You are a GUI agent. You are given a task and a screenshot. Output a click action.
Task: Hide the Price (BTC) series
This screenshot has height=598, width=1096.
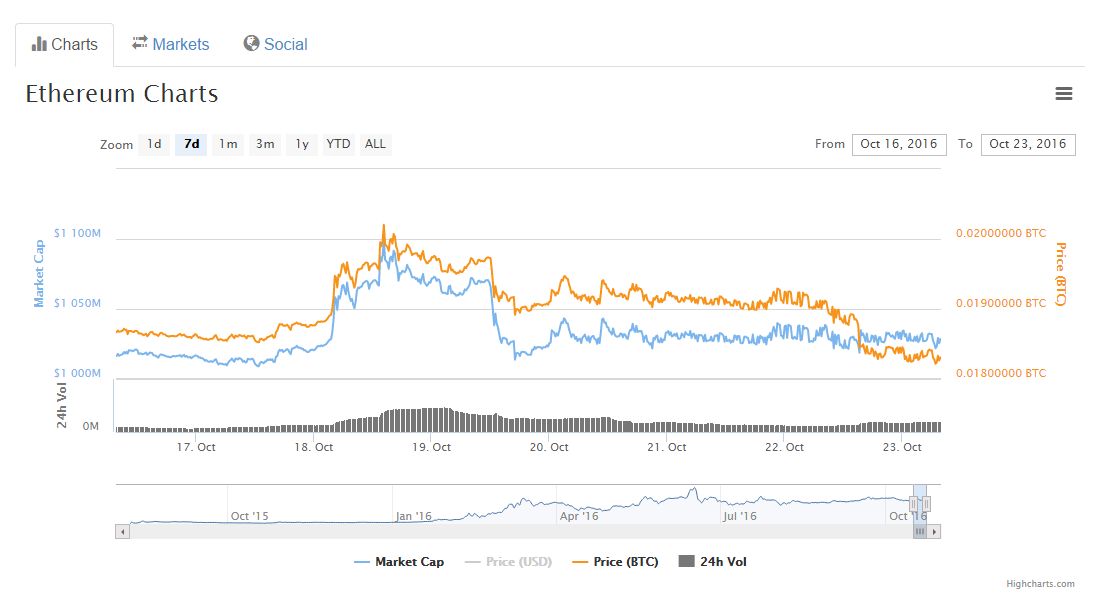pos(615,562)
